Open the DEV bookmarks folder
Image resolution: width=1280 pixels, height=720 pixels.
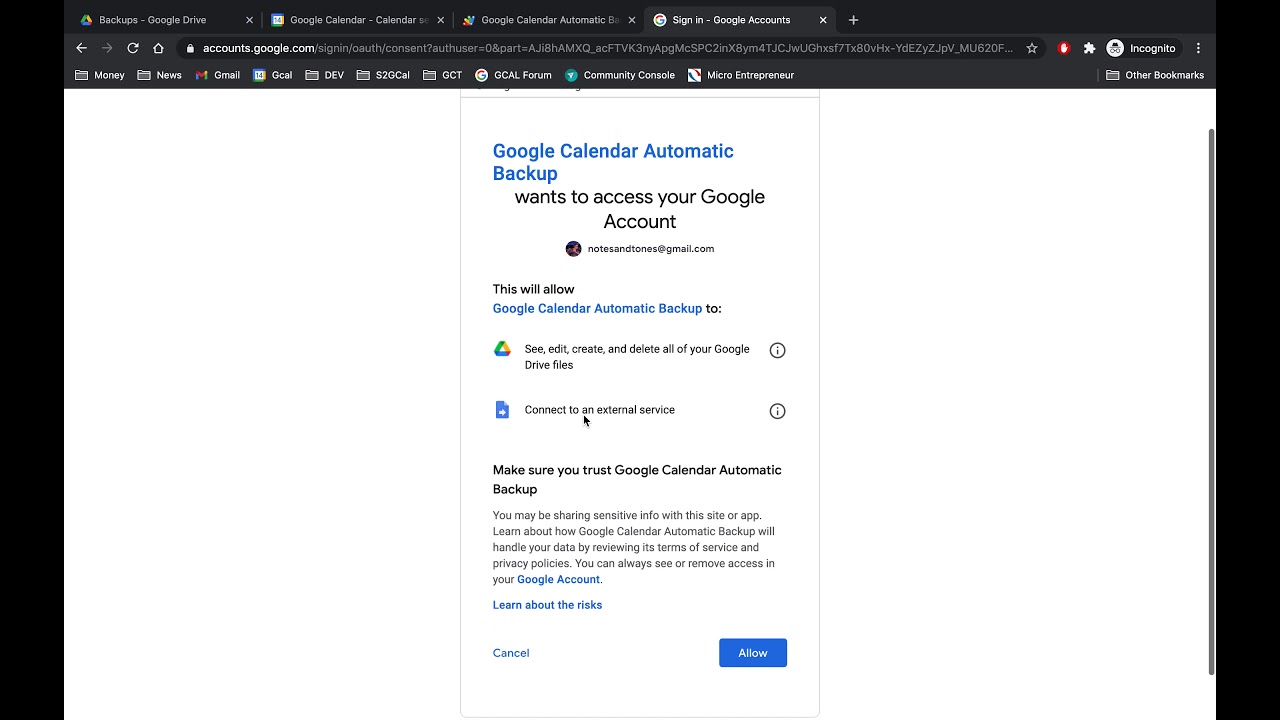325,75
